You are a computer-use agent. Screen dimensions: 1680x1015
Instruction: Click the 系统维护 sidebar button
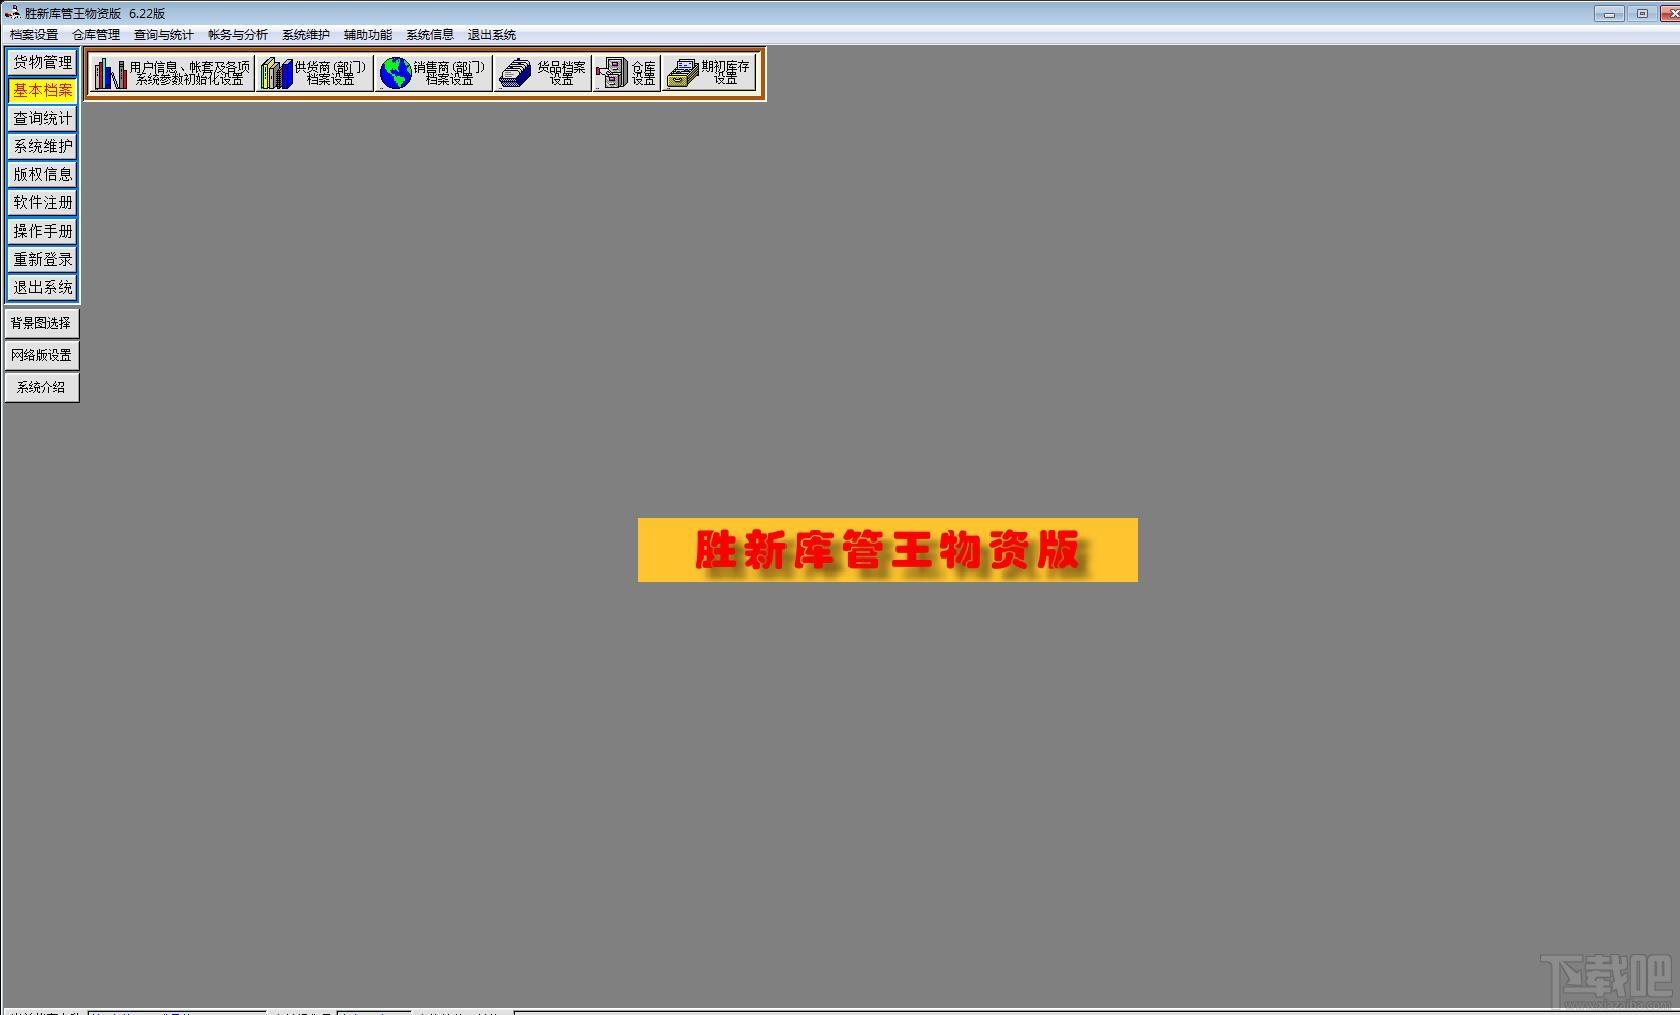[x=42, y=146]
